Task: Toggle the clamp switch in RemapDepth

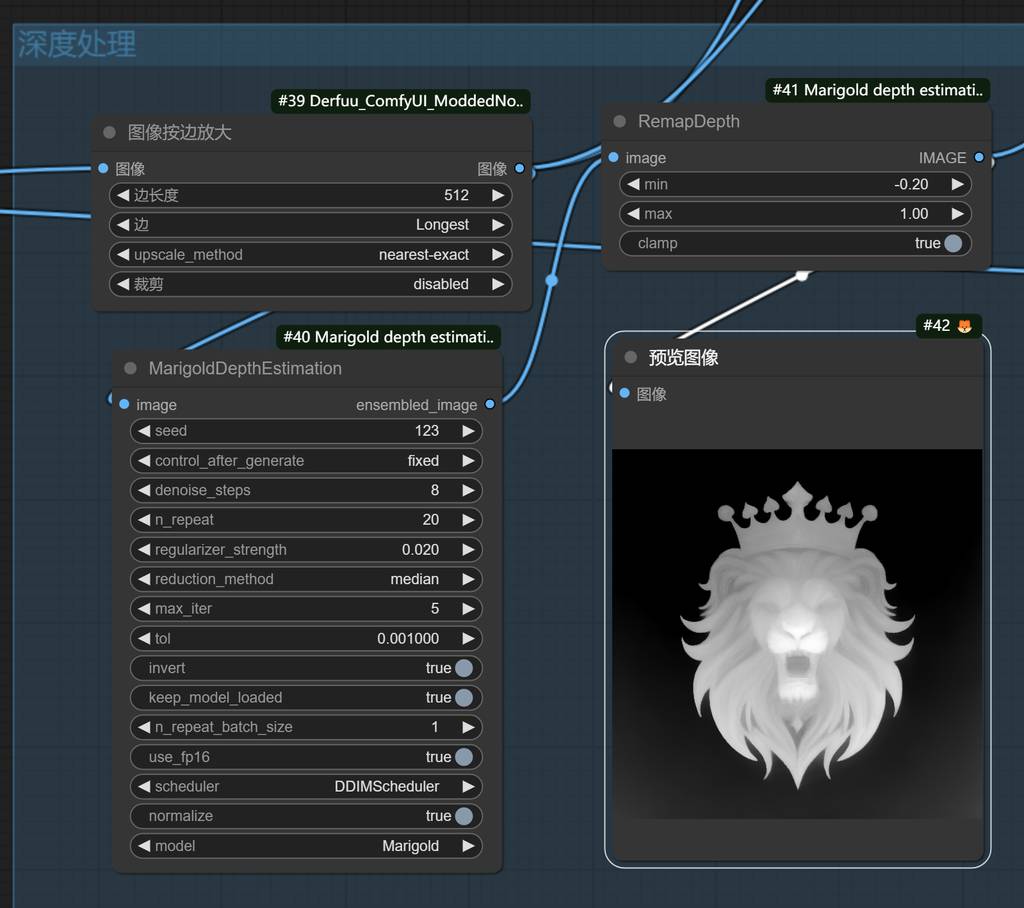Action: tap(952, 243)
